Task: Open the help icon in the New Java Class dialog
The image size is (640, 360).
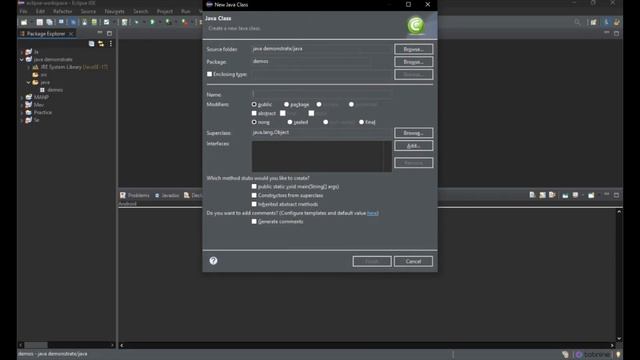Action: (x=213, y=261)
